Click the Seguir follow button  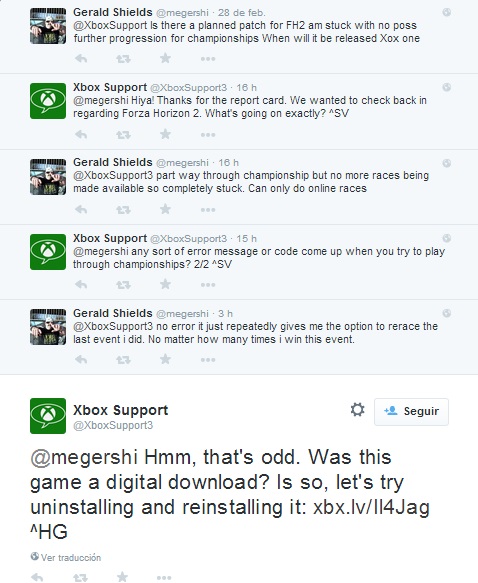tap(411, 411)
